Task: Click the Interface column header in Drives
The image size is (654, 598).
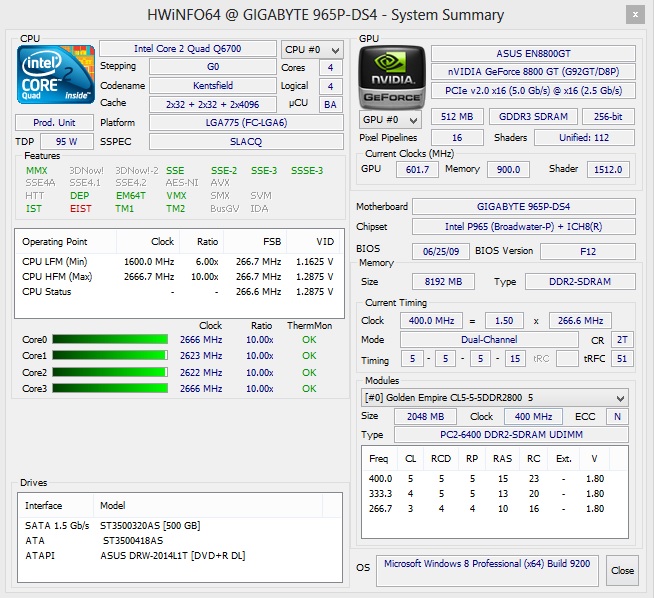Action: point(56,505)
